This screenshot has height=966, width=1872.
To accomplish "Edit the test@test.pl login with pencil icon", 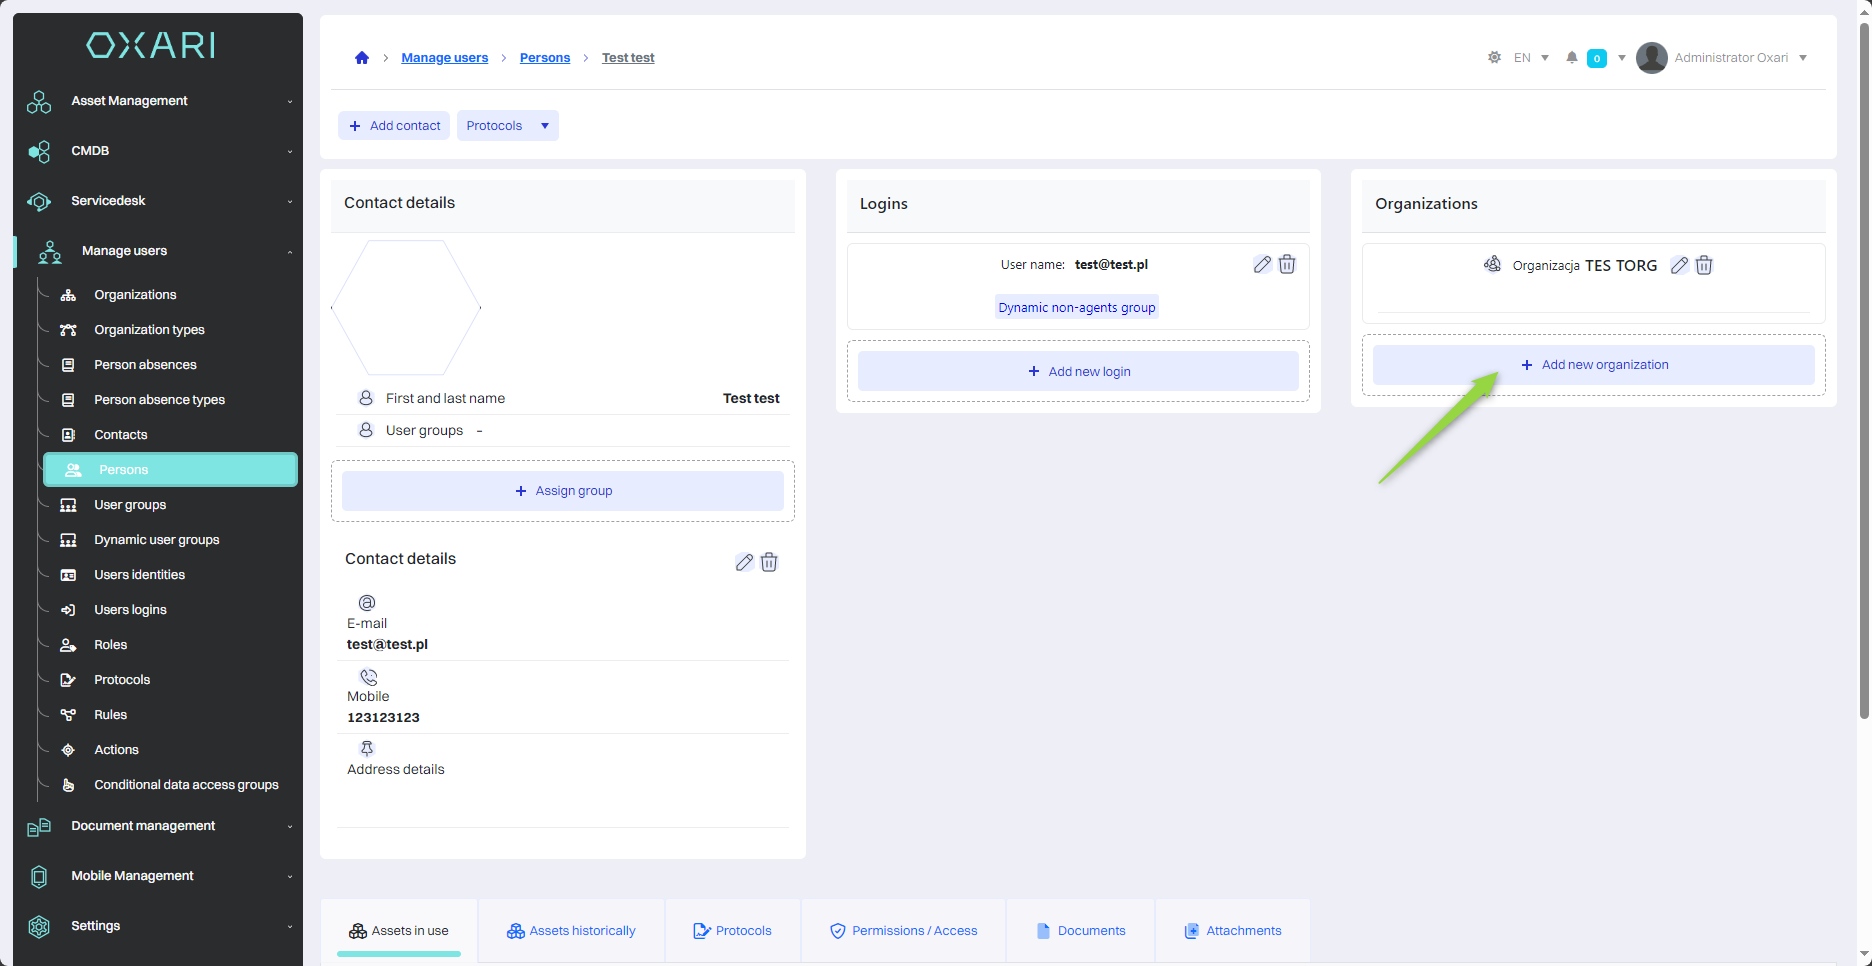I will coord(1262,265).
